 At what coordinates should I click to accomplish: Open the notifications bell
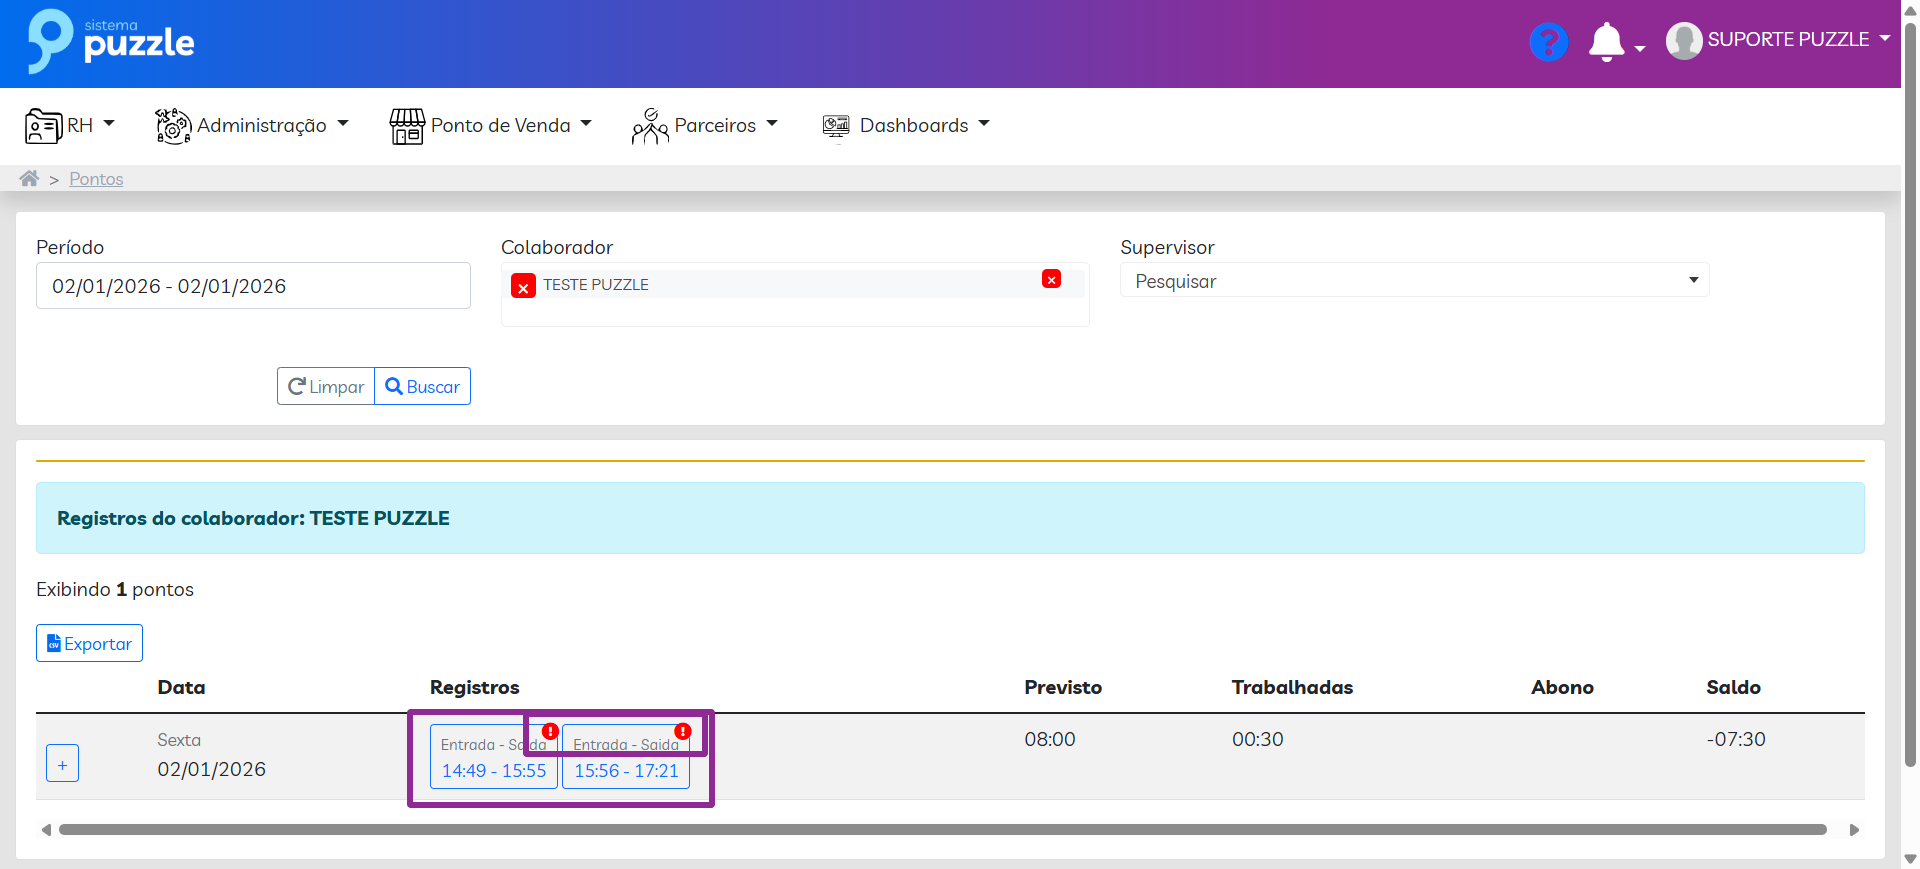(1606, 42)
